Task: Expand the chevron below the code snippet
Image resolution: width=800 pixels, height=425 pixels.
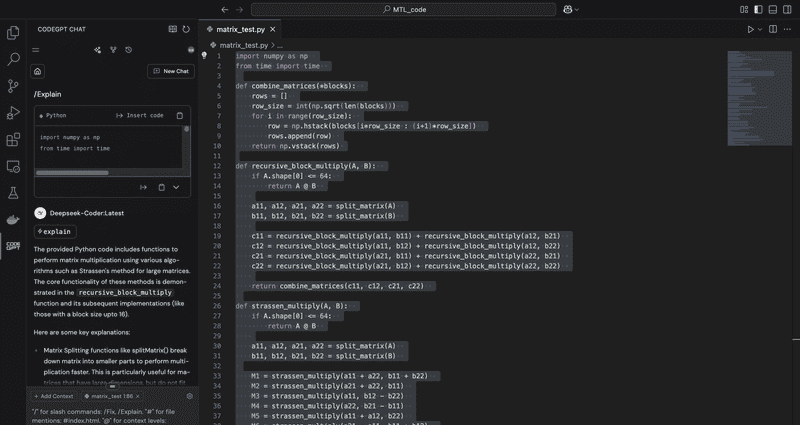Action: point(177,187)
